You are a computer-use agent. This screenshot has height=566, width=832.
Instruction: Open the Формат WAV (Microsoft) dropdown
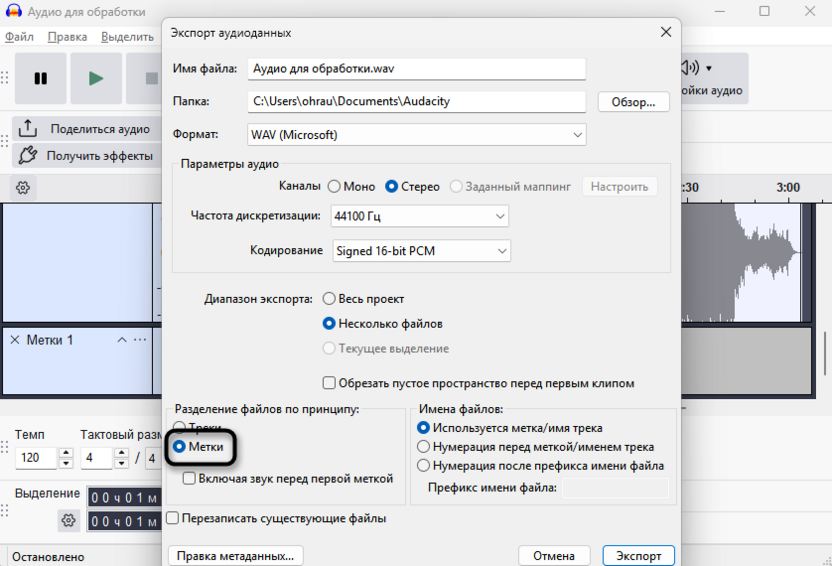417,135
